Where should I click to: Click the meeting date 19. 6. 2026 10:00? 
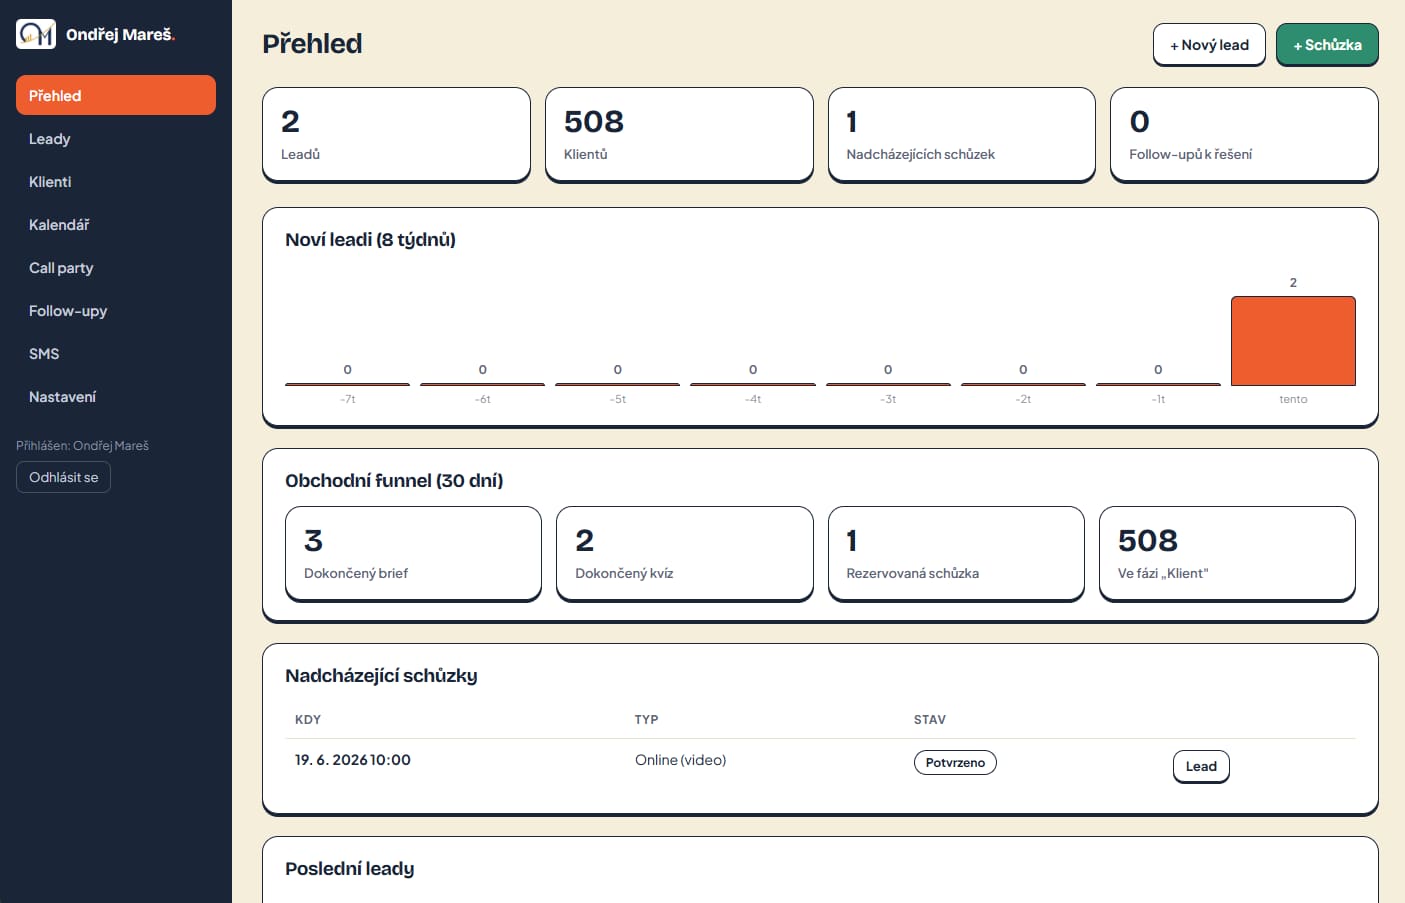(353, 760)
